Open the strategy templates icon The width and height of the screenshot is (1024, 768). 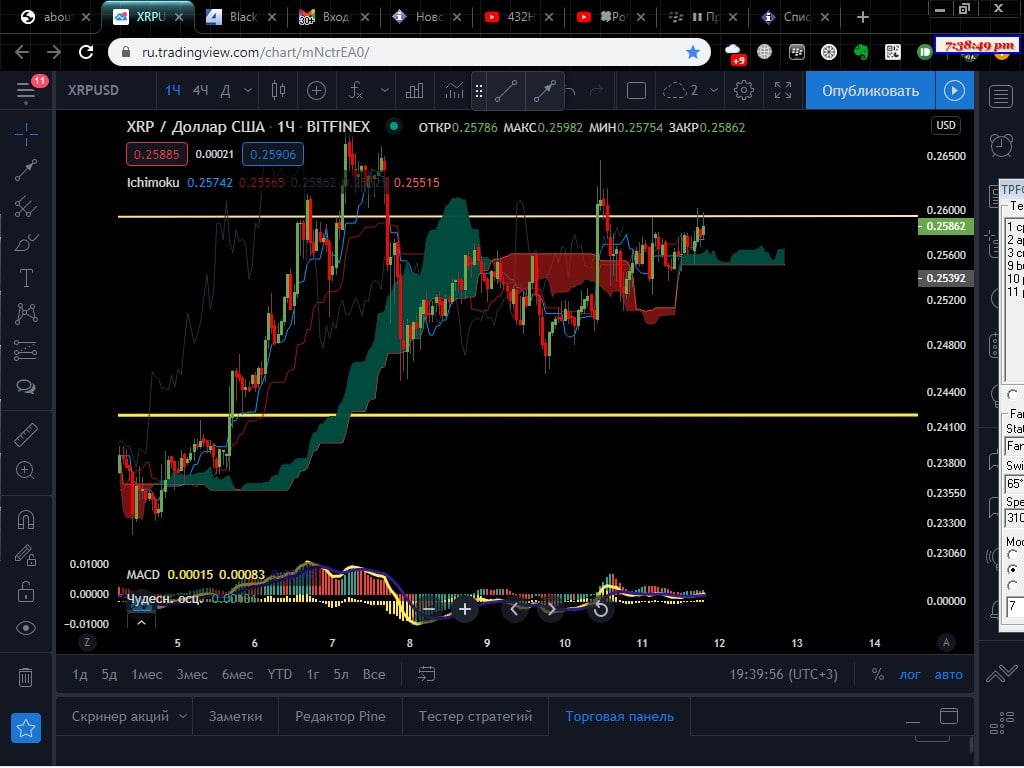[454, 90]
